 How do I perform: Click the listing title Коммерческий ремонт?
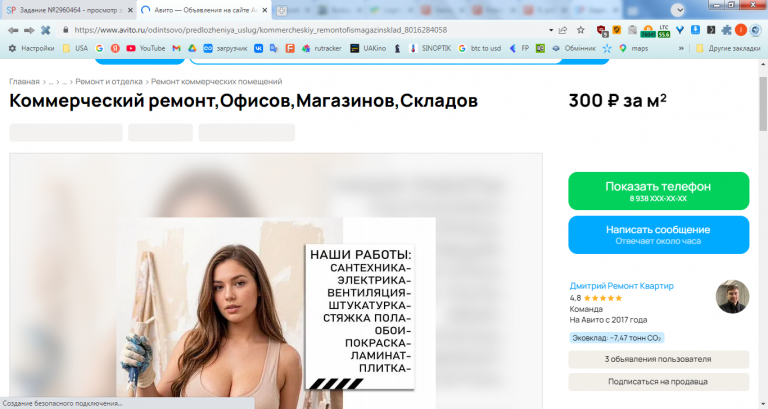(243, 101)
